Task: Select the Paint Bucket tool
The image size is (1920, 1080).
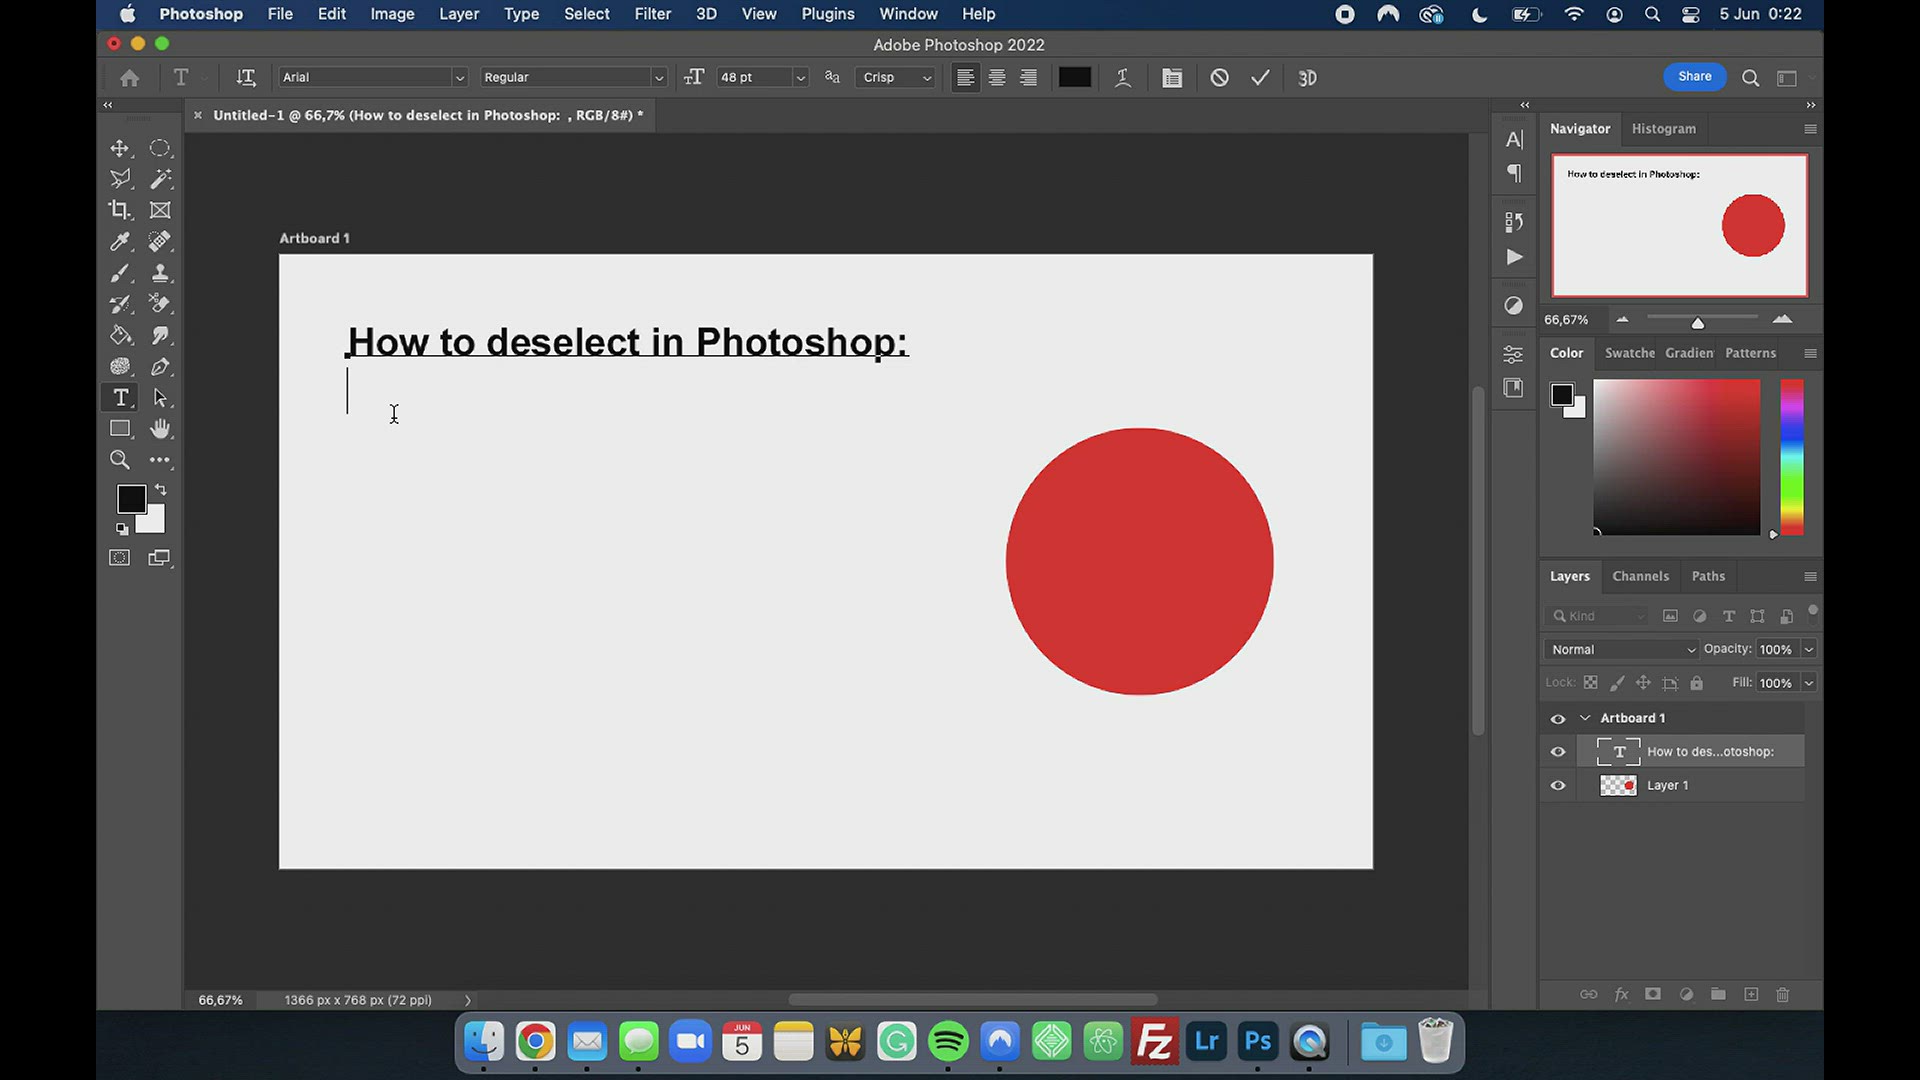Action: [120, 335]
